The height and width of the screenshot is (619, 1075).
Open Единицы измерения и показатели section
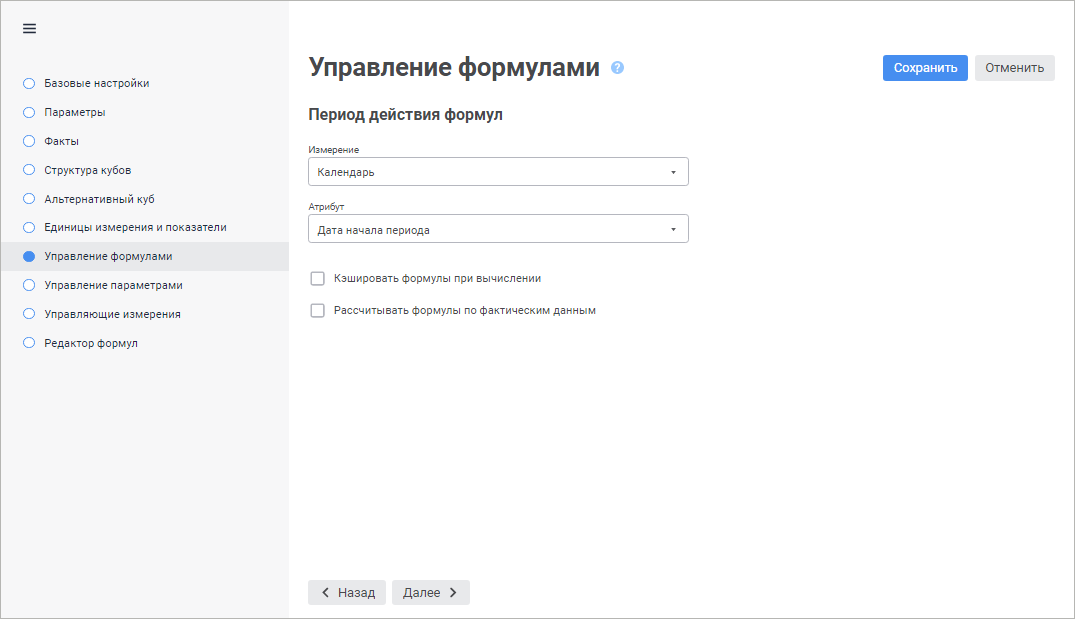[135, 227]
